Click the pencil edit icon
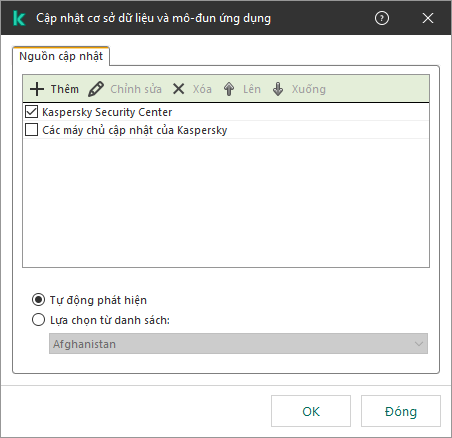The width and height of the screenshot is (452, 438). 96,89
